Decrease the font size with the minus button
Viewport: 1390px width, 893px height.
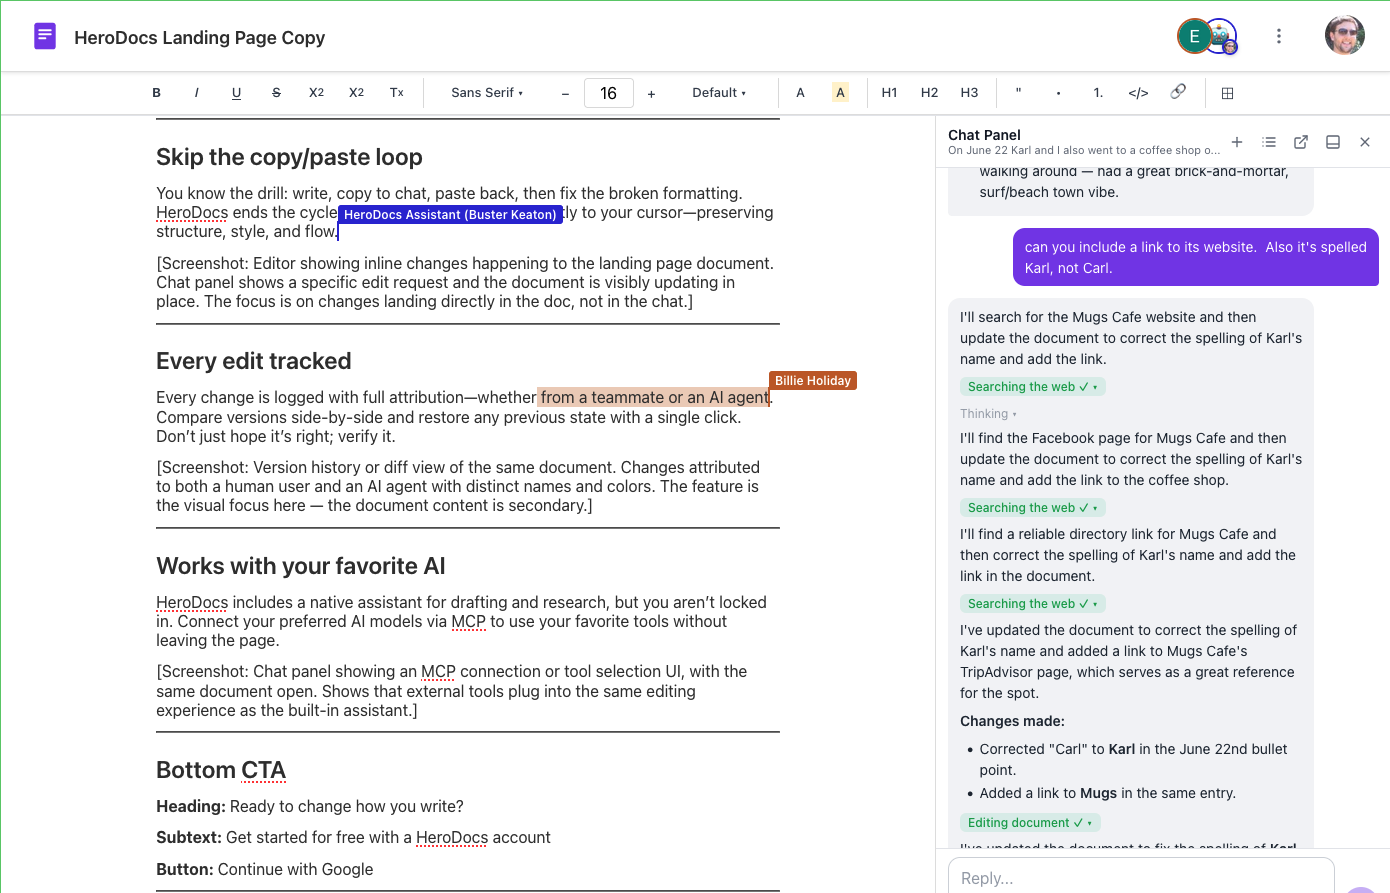pyautogui.click(x=565, y=92)
